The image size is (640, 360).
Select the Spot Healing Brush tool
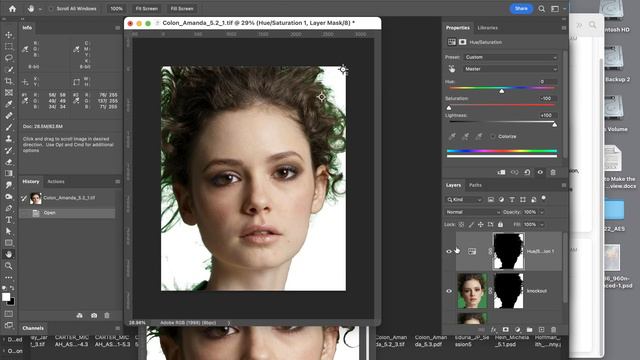(9, 116)
